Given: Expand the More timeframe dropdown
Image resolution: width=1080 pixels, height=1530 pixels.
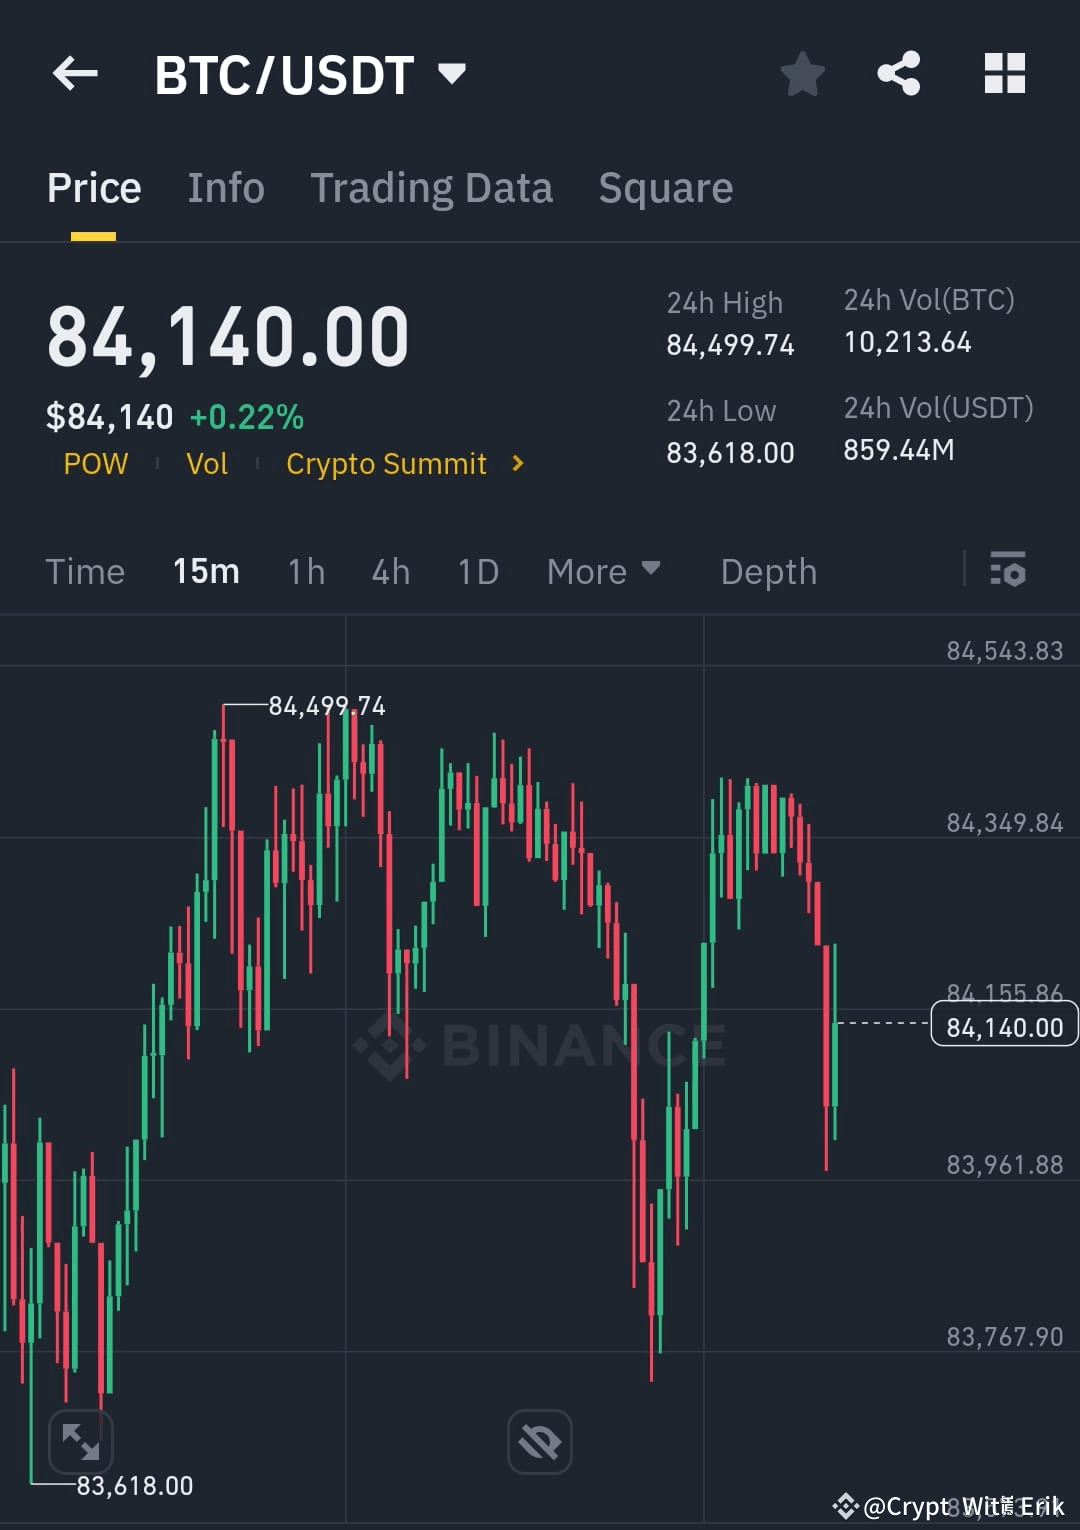Looking at the screenshot, I should coord(604,571).
